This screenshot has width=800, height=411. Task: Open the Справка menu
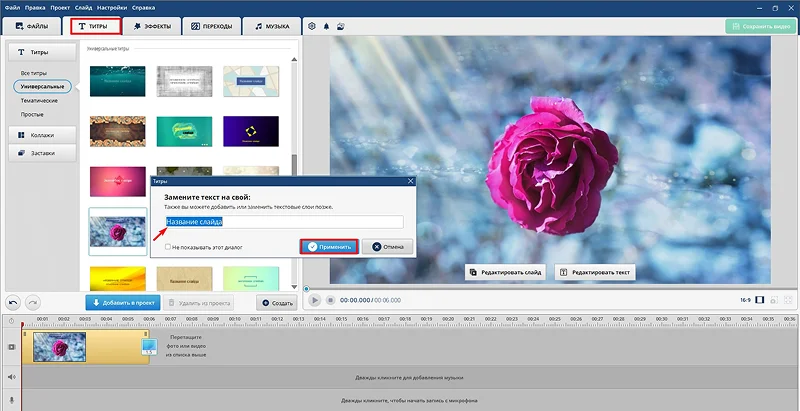(143, 8)
